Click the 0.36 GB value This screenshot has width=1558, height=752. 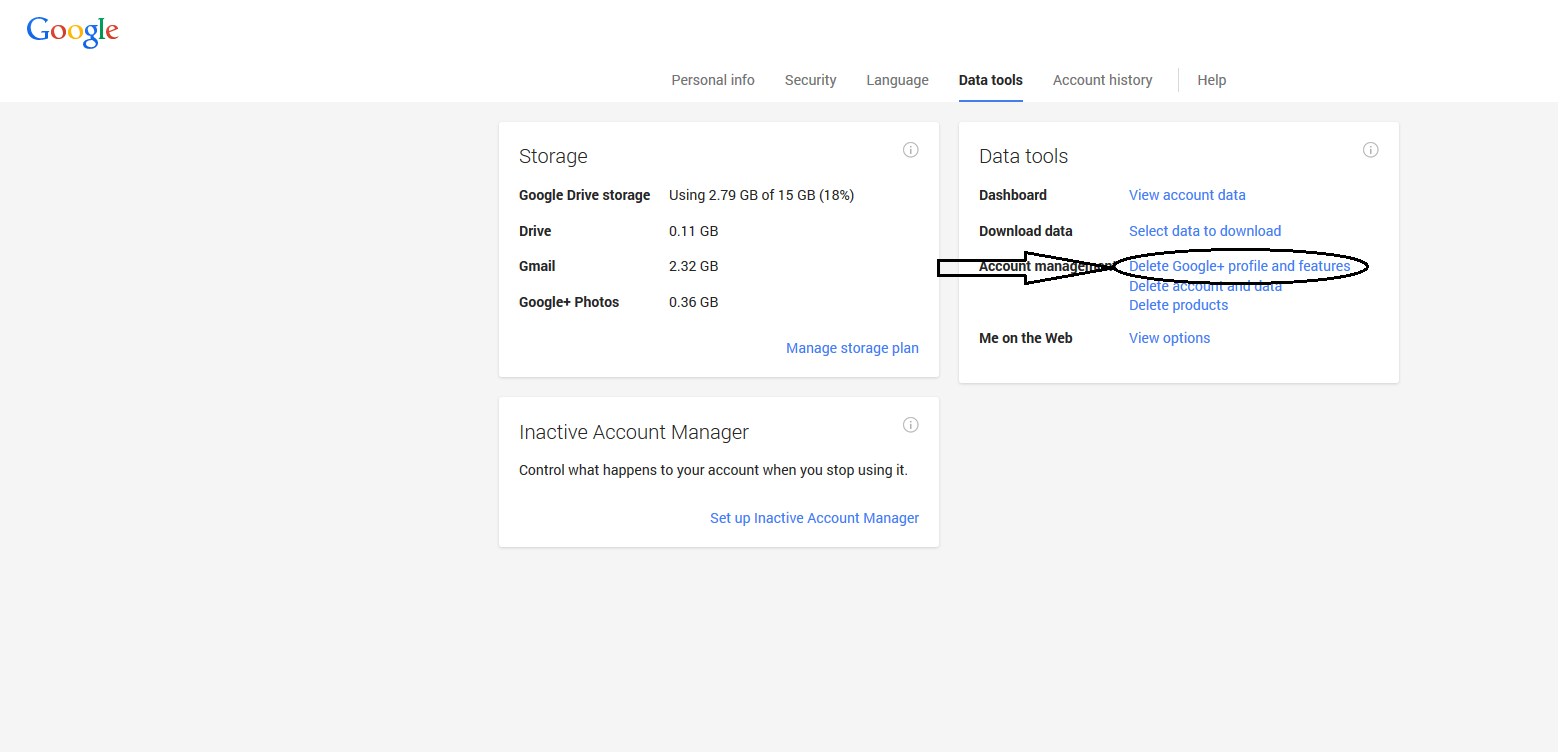tap(693, 302)
